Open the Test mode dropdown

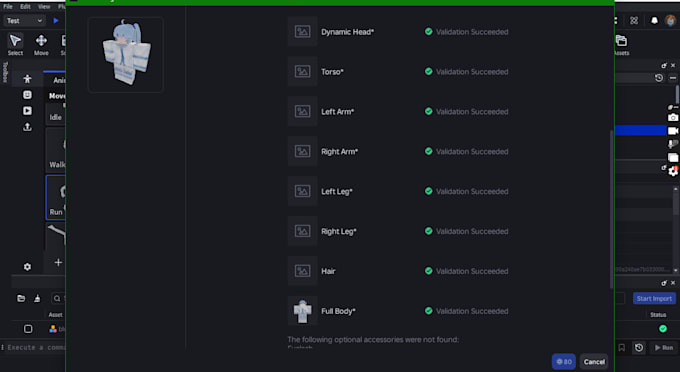pos(24,20)
